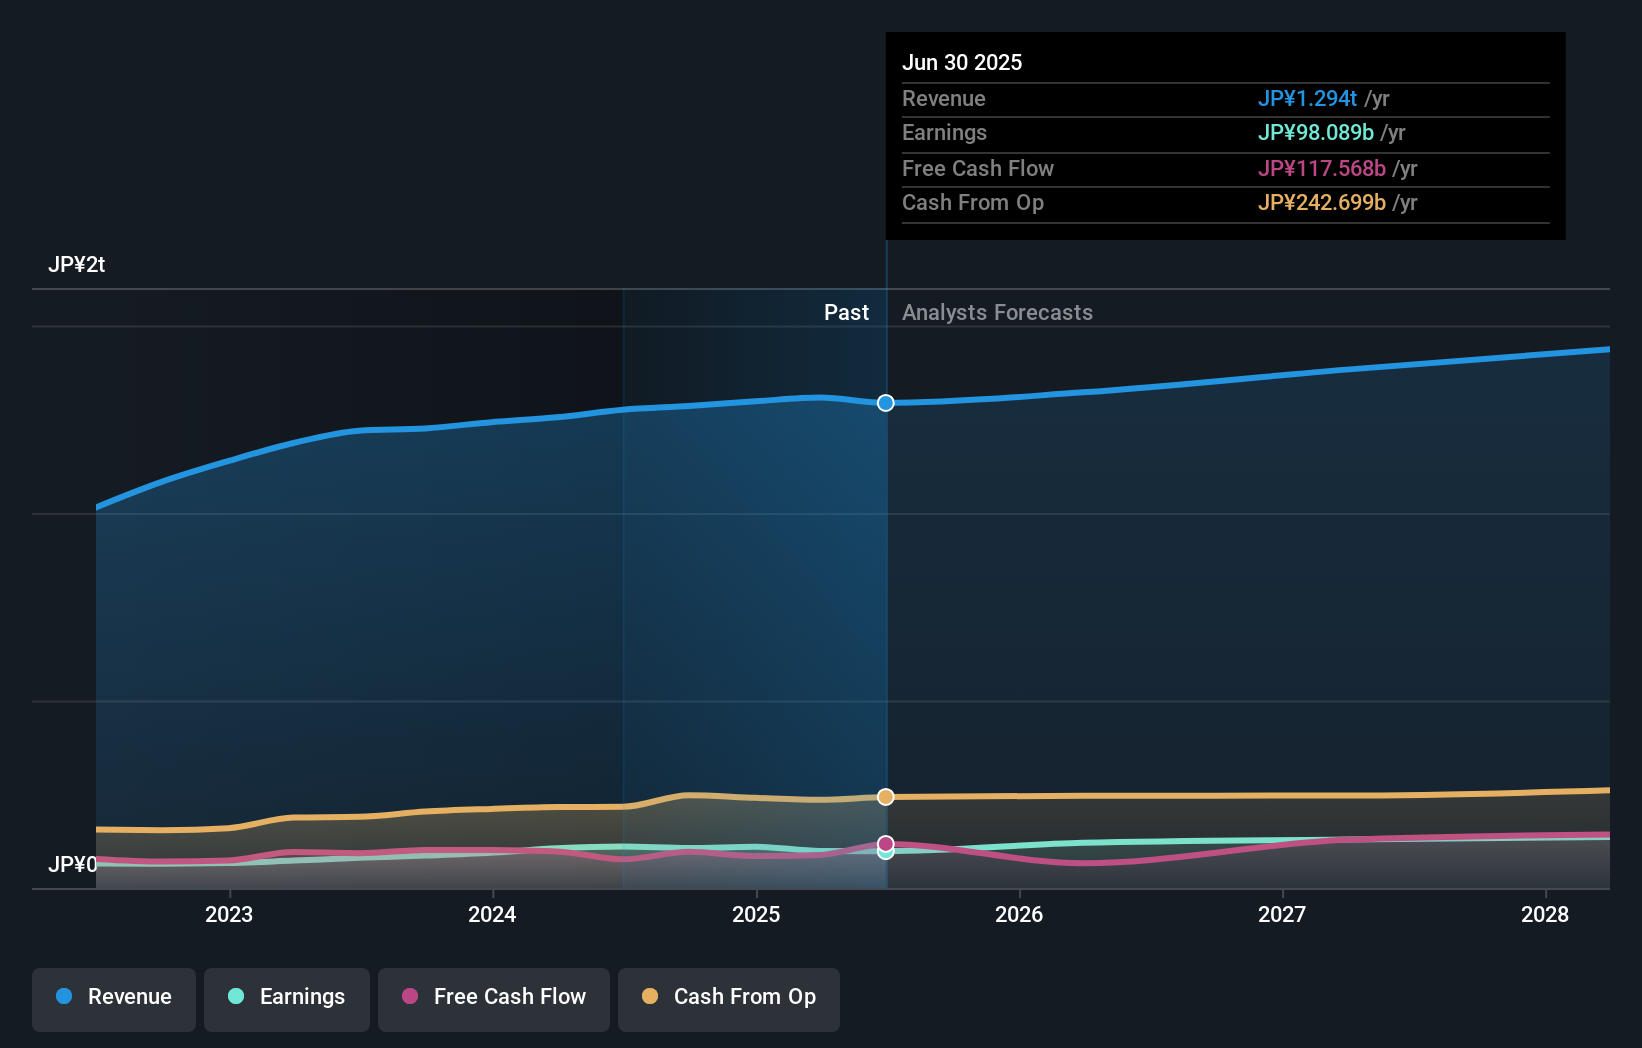The width and height of the screenshot is (1642, 1048).
Task: Open the Past section of the chart
Action: (846, 312)
